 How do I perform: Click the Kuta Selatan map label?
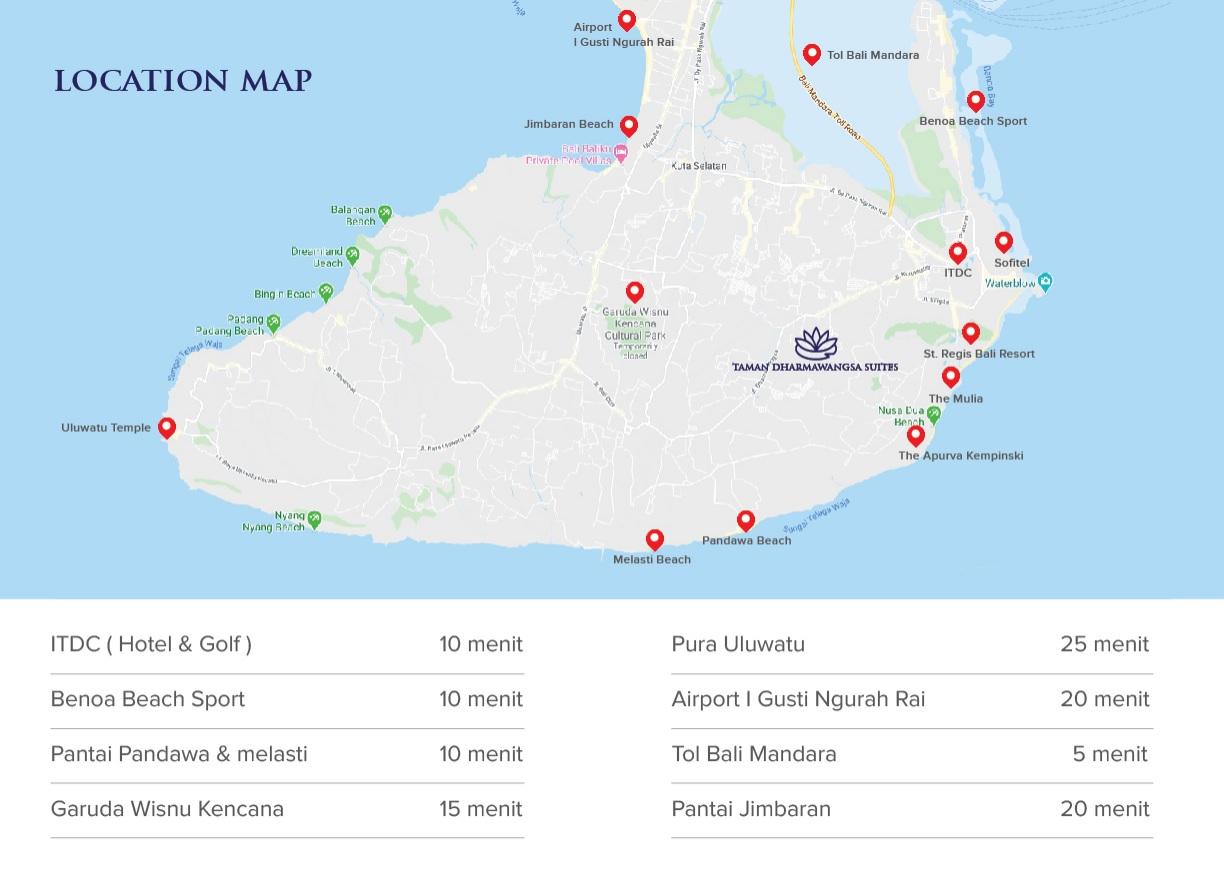pyautogui.click(x=699, y=166)
